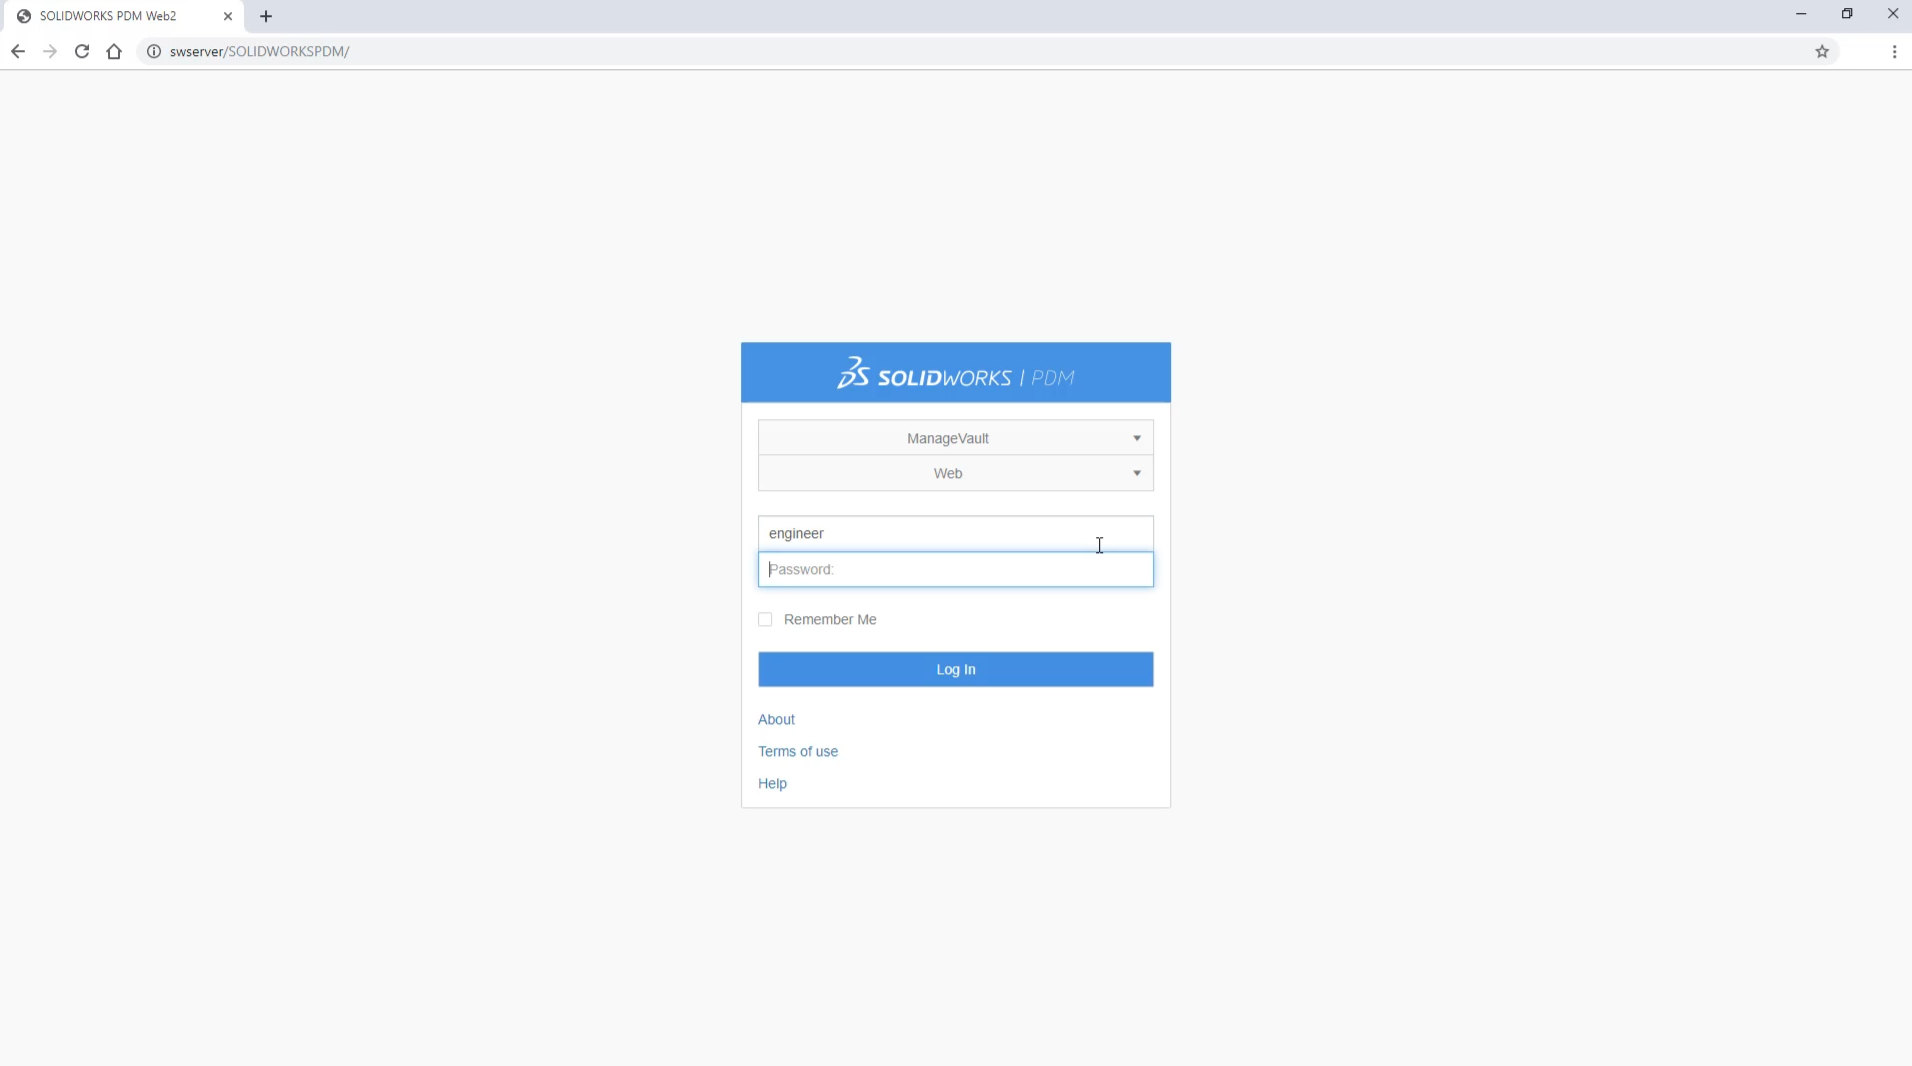
Task: Open a new browser tab
Action: coord(266,16)
